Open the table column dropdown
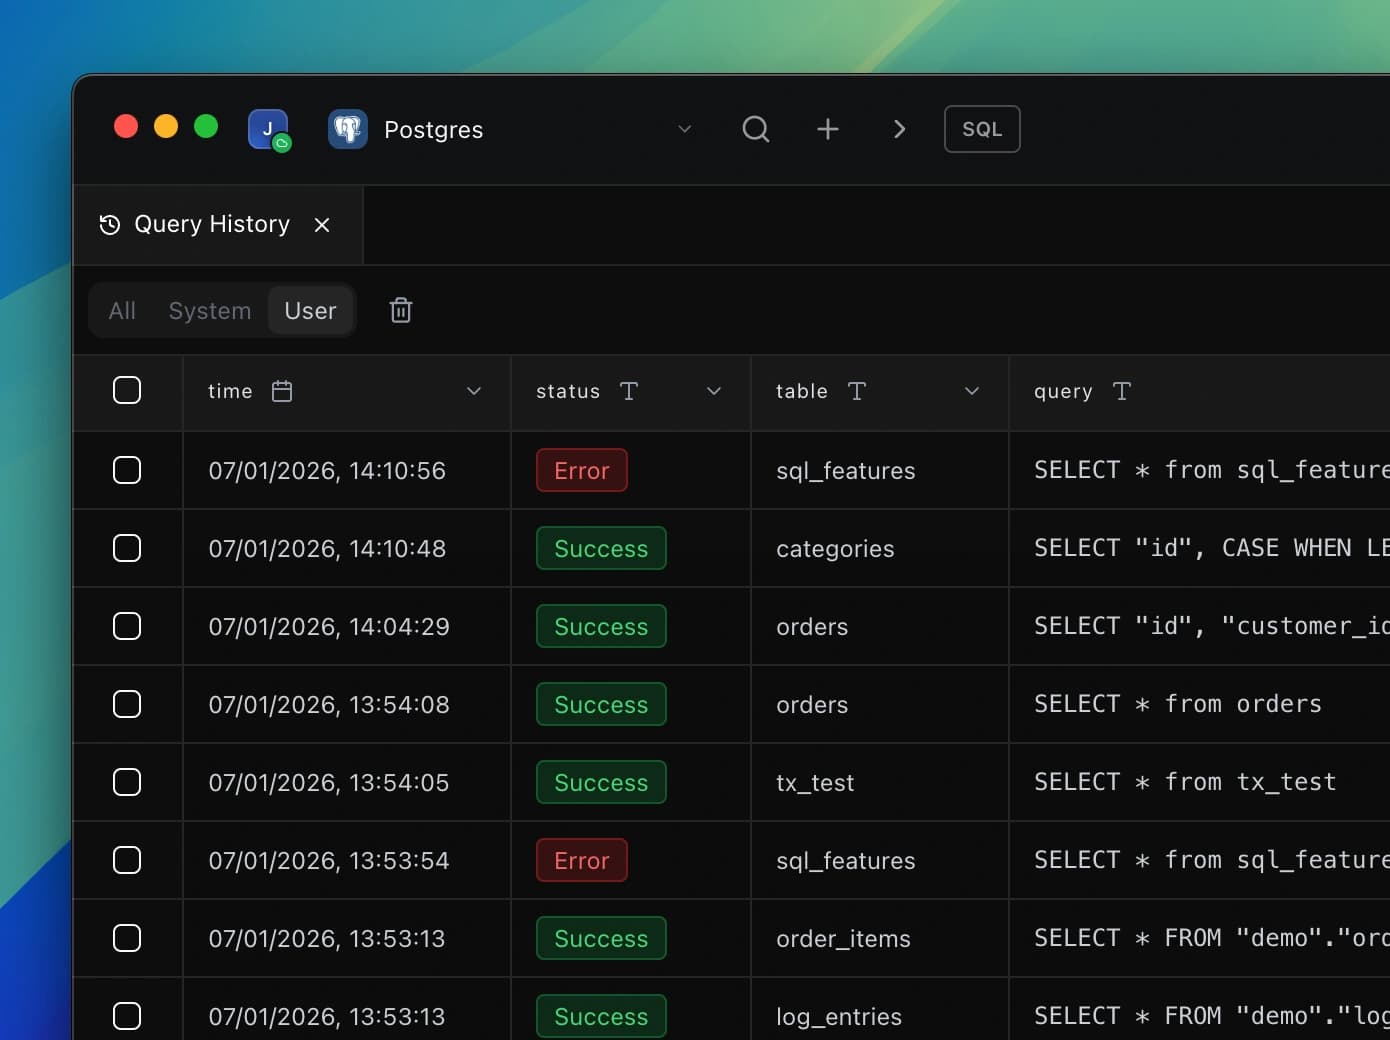1390x1040 pixels. [x=971, y=391]
